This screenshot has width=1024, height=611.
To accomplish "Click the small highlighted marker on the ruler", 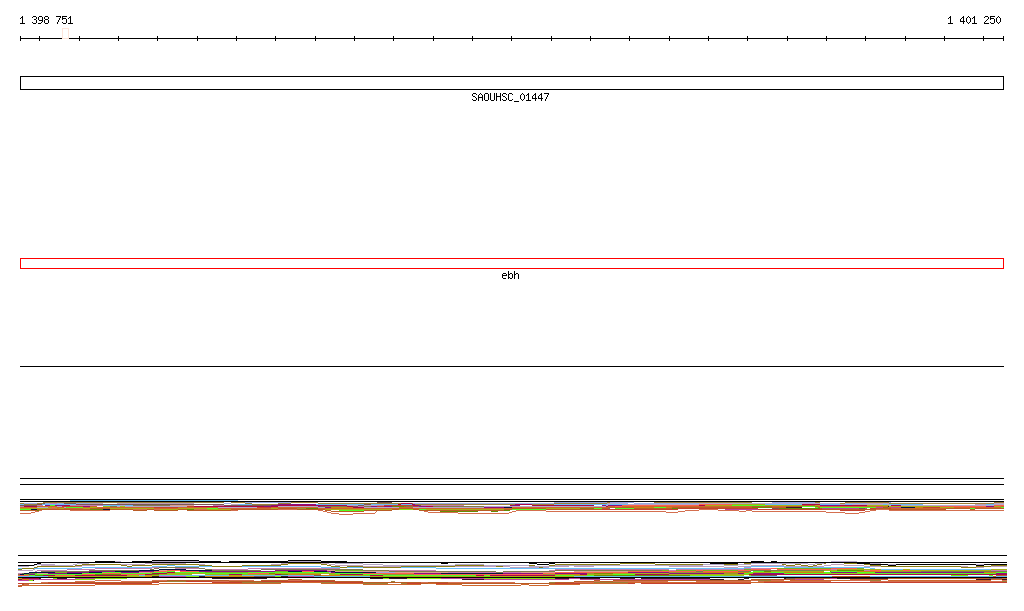I will [x=65, y=34].
